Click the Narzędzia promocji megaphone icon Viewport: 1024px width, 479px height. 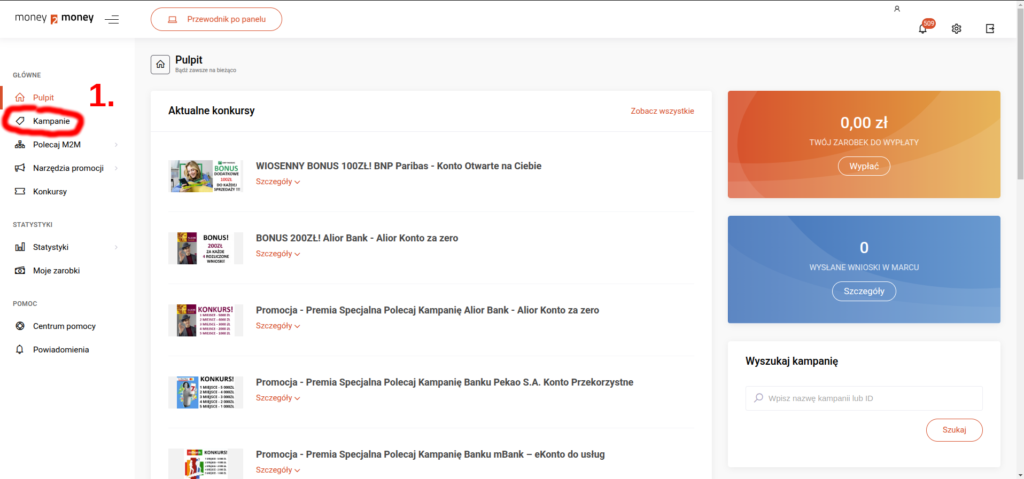(20, 168)
